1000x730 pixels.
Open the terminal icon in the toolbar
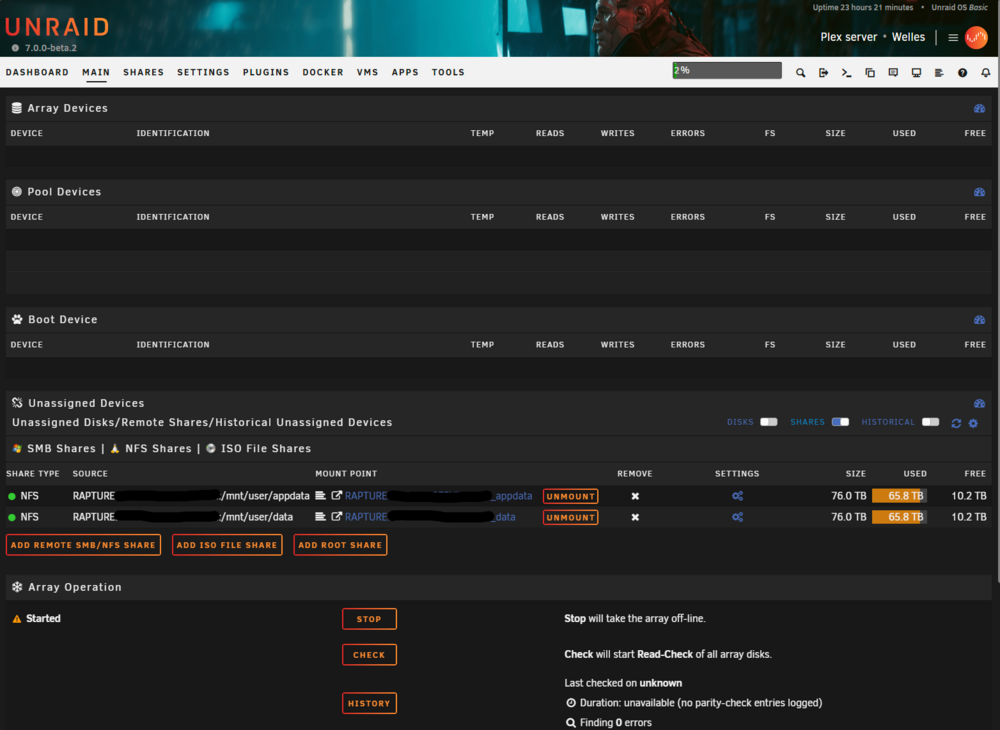pos(846,73)
